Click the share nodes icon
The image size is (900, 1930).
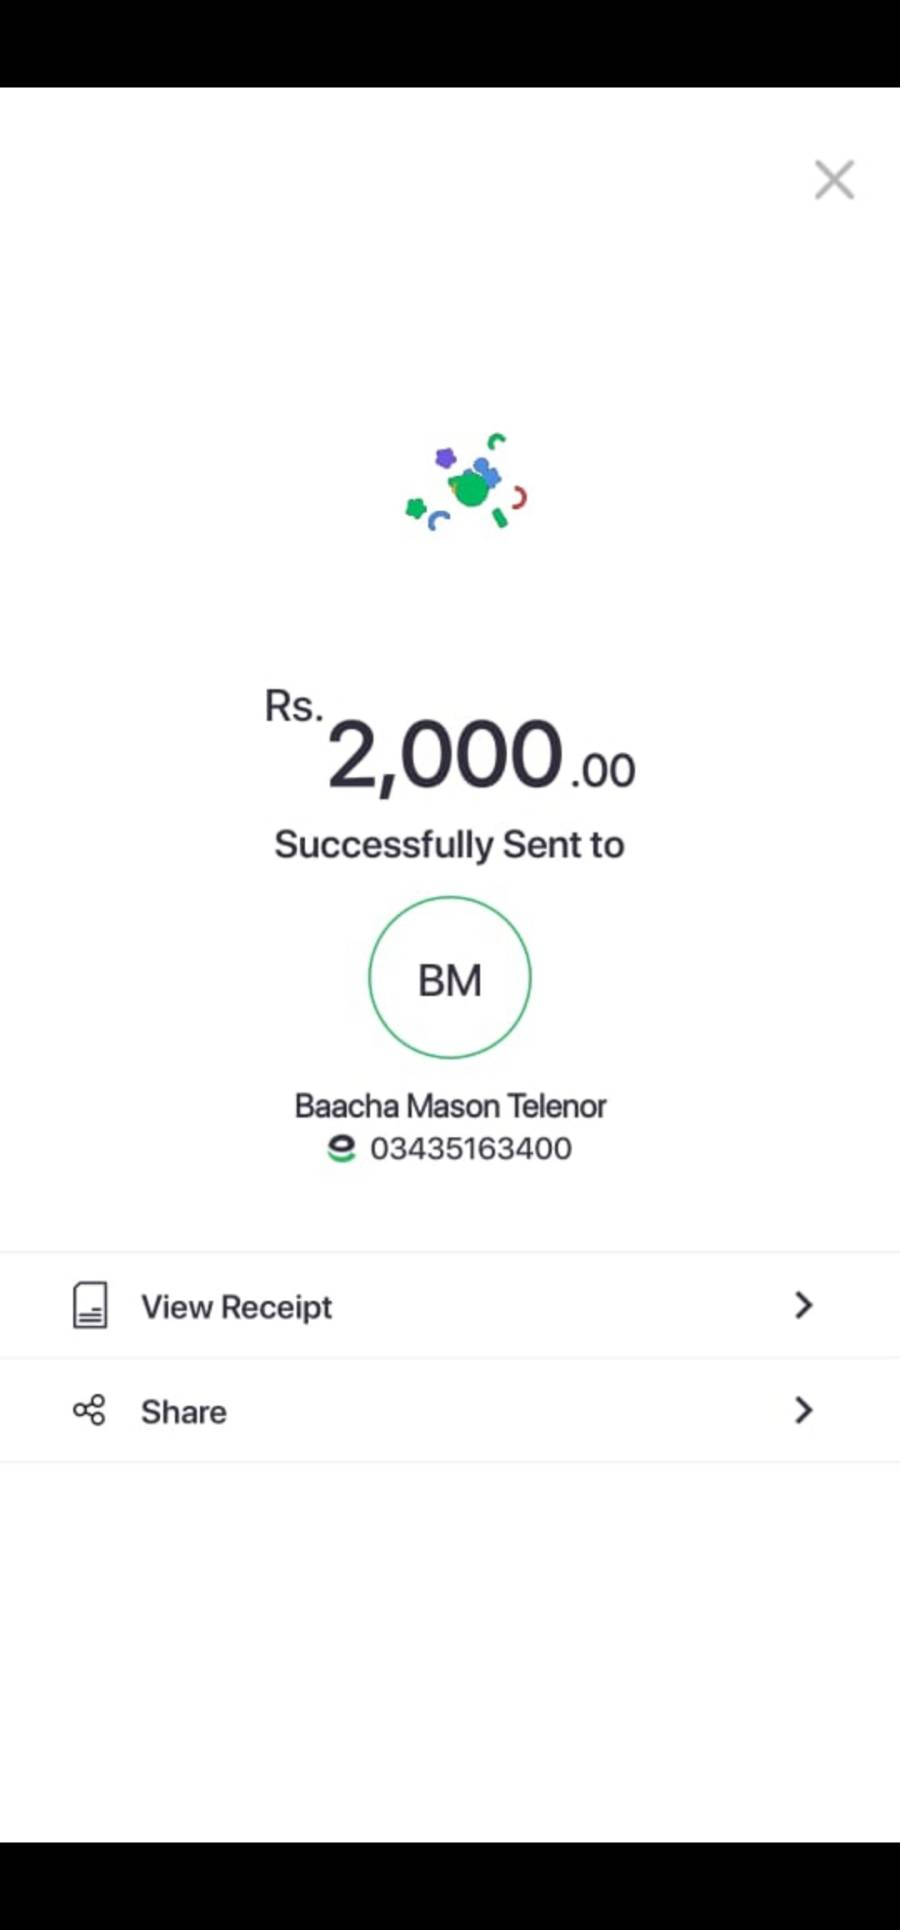[89, 1410]
